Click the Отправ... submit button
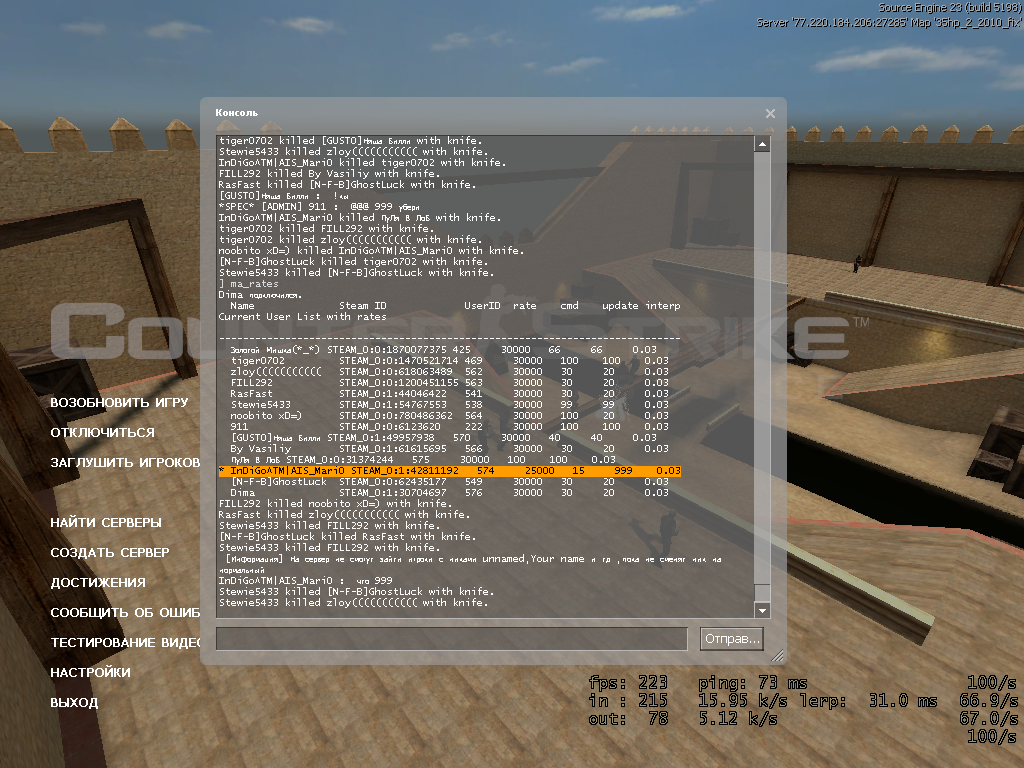This screenshot has height=768, width=1024. click(x=732, y=639)
